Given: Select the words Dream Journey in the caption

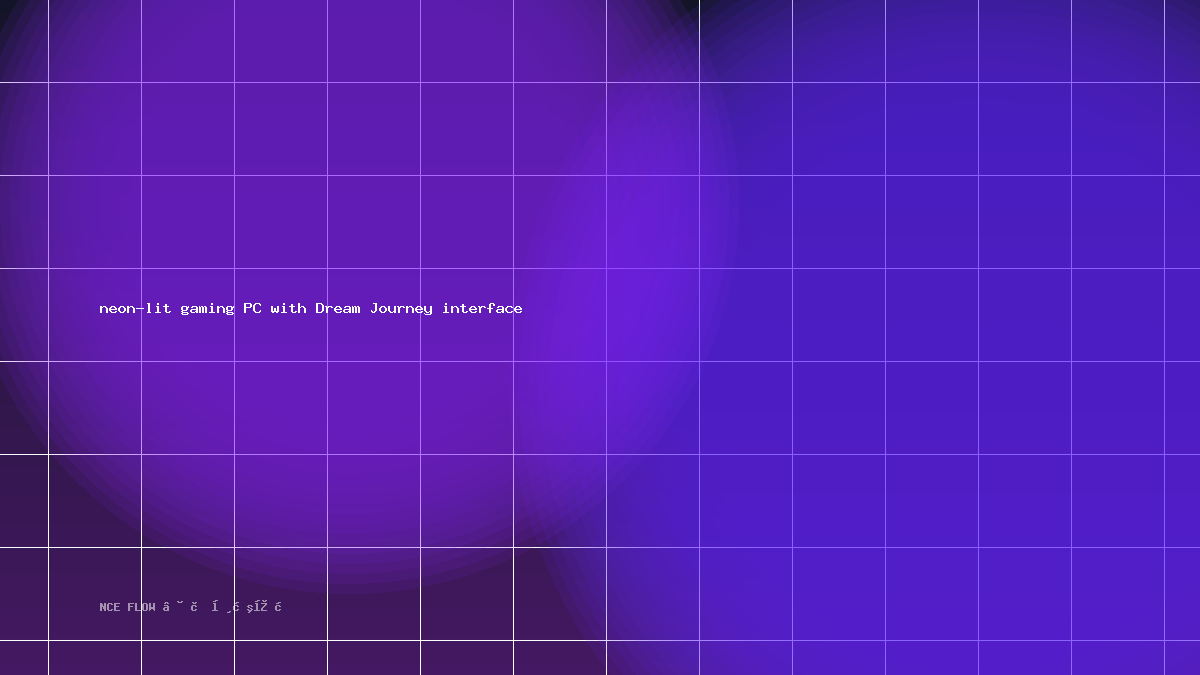Looking at the screenshot, I should 374,308.
